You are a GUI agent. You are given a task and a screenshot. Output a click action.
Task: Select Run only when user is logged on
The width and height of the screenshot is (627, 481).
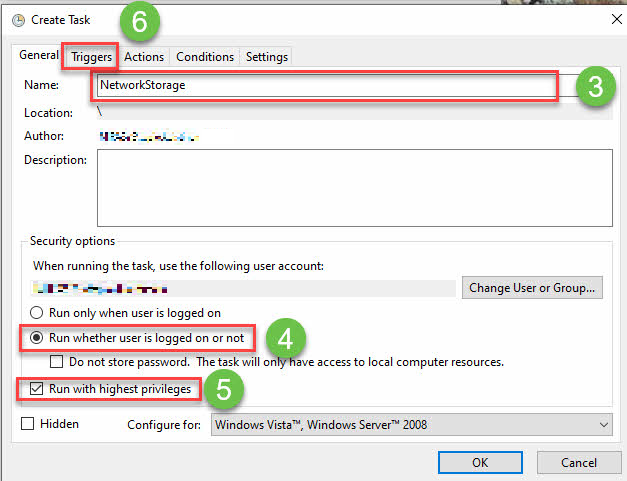(126, 313)
